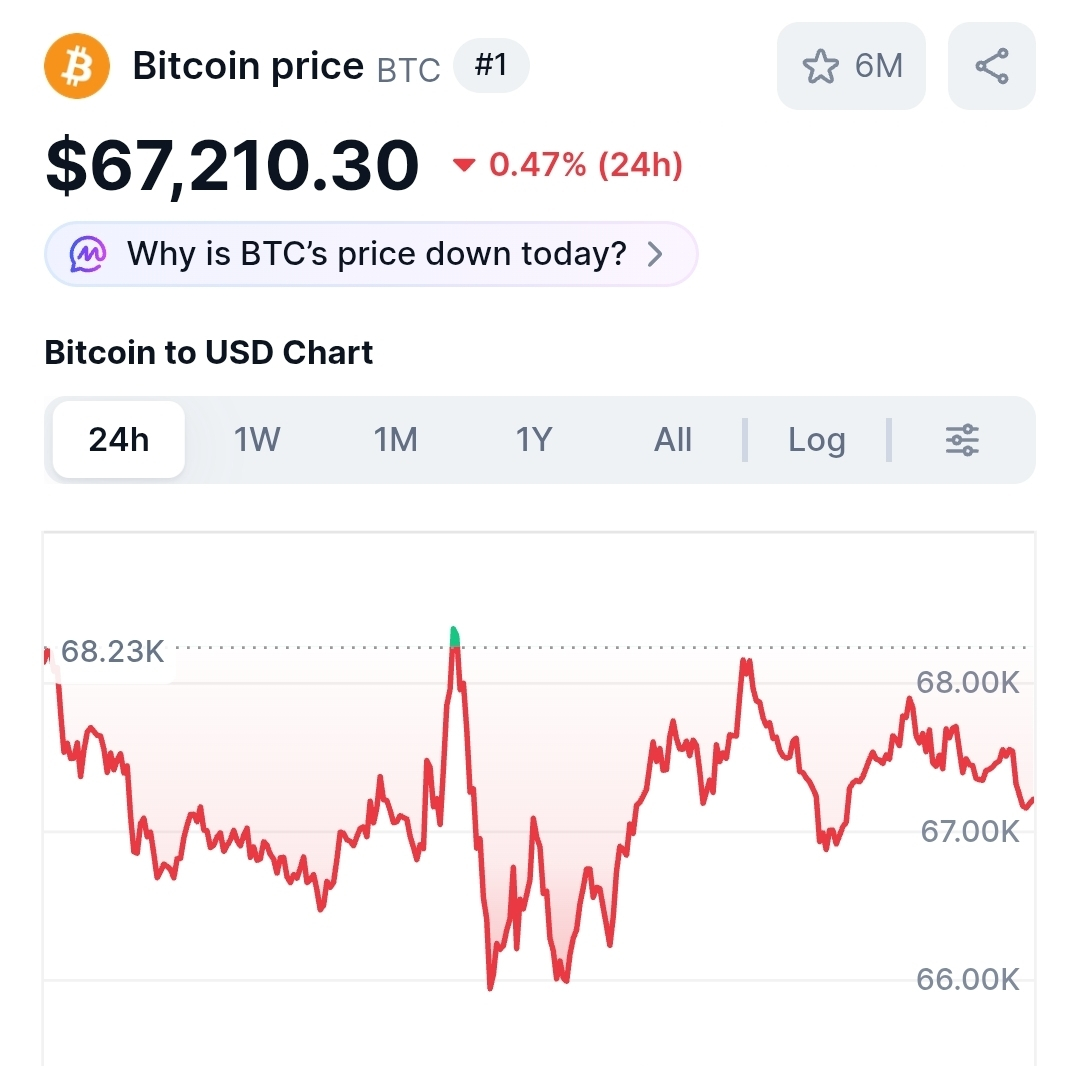Image resolution: width=1080 pixels, height=1066 pixels.
Task: Click the 68.23K opening price label
Action: (x=112, y=652)
